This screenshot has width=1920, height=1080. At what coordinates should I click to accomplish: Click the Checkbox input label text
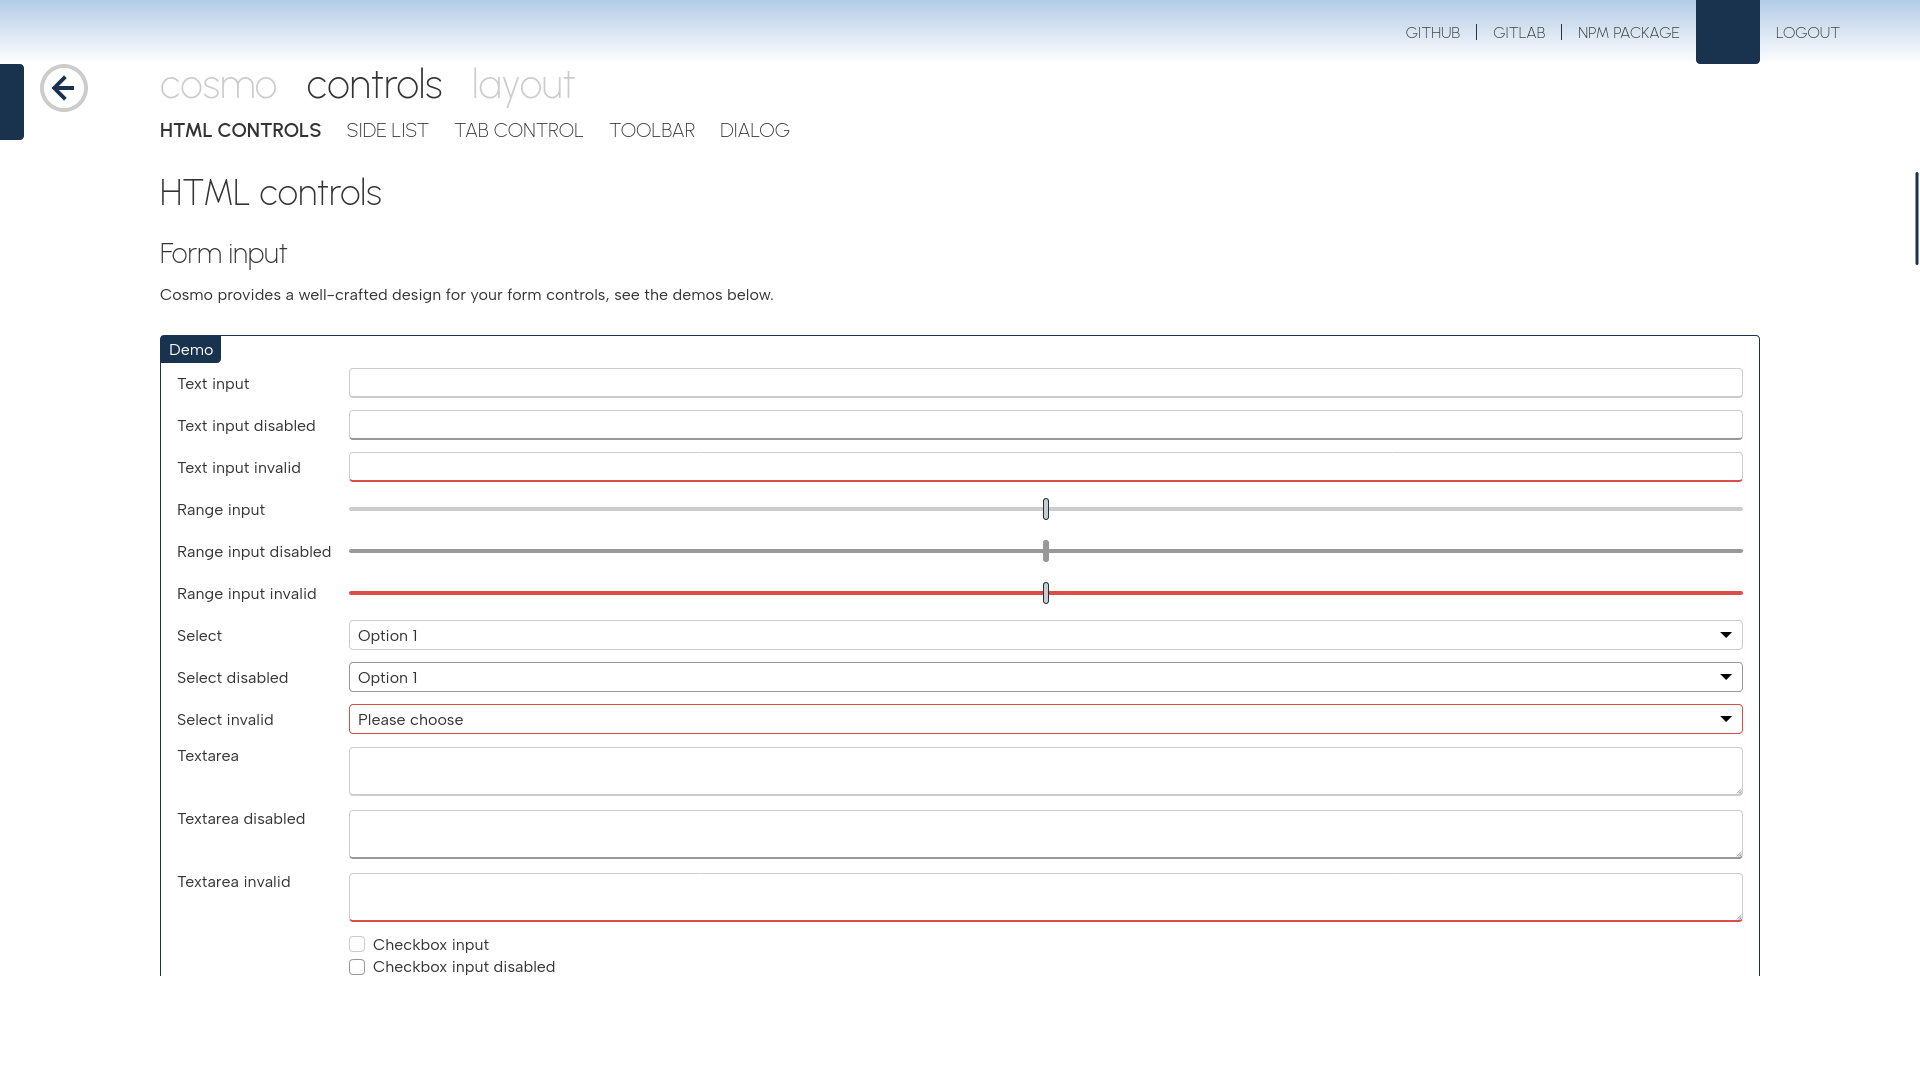(x=431, y=944)
